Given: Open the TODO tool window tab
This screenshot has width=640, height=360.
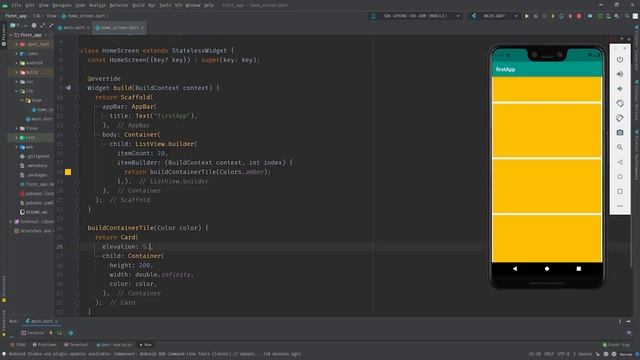Looking at the screenshot, I should pos(18,345).
